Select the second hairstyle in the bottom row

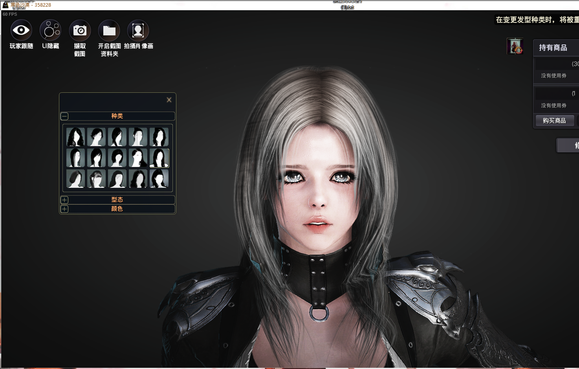tap(96, 179)
